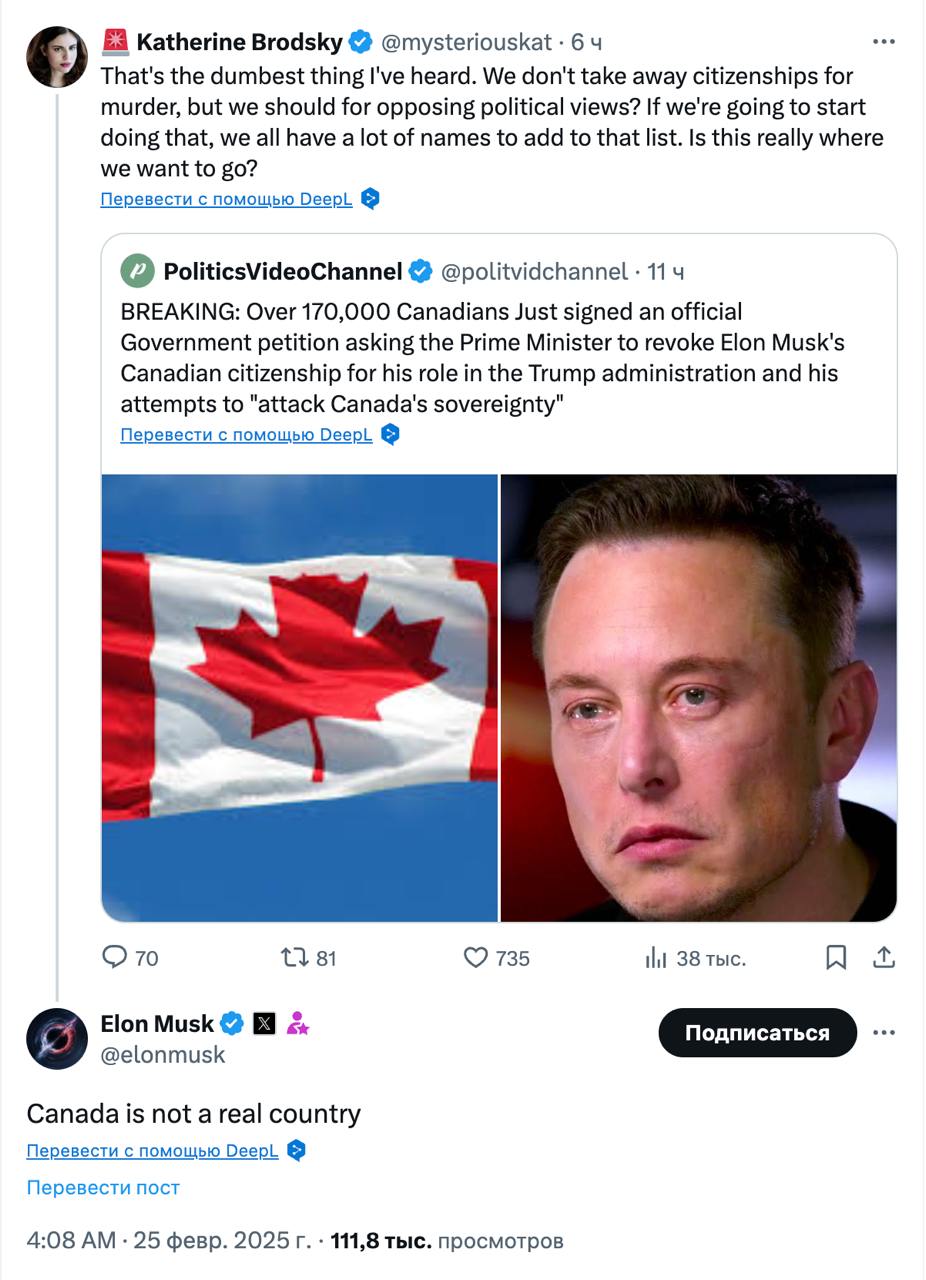Open view analytics bar chart icon
The image size is (926, 1280).
[656, 958]
